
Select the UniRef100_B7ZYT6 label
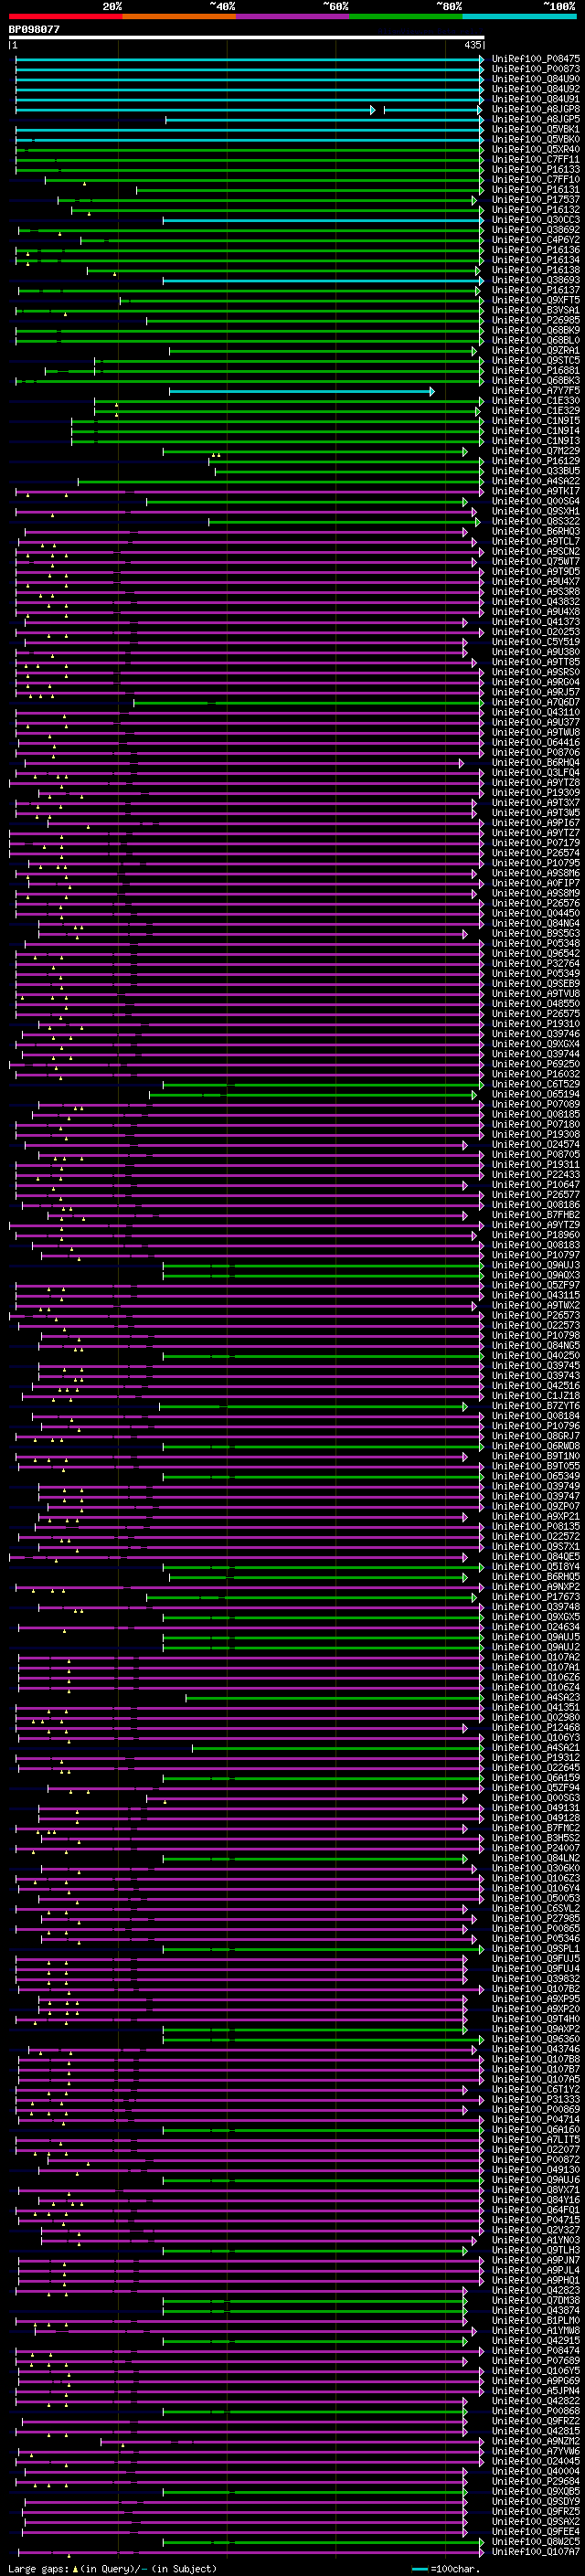[x=536, y=1406]
